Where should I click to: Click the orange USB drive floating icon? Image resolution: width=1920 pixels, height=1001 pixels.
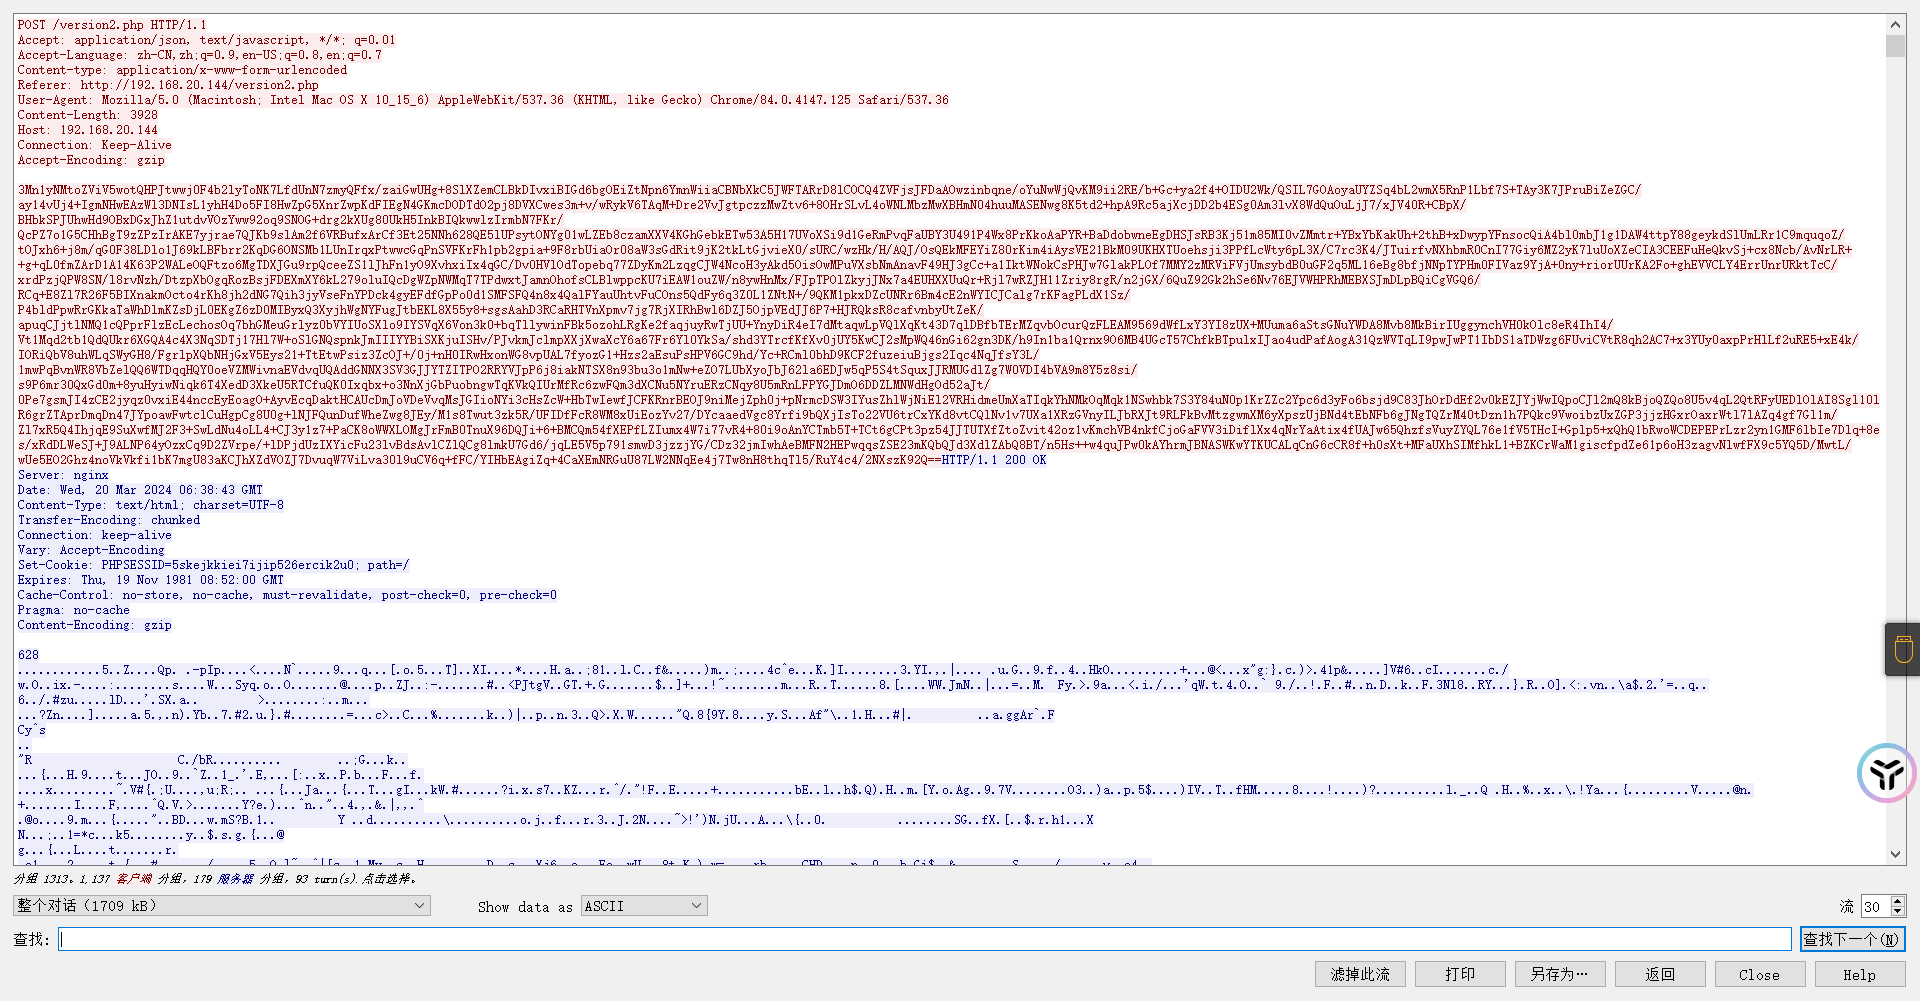[x=1903, y=650]
